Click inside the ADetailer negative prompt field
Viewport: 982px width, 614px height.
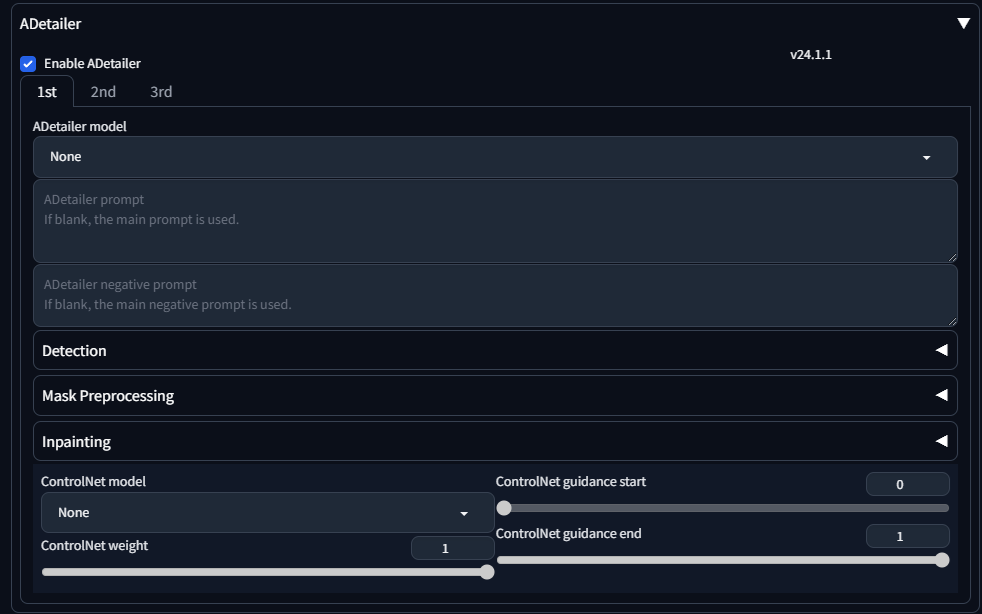pos(495,295)
